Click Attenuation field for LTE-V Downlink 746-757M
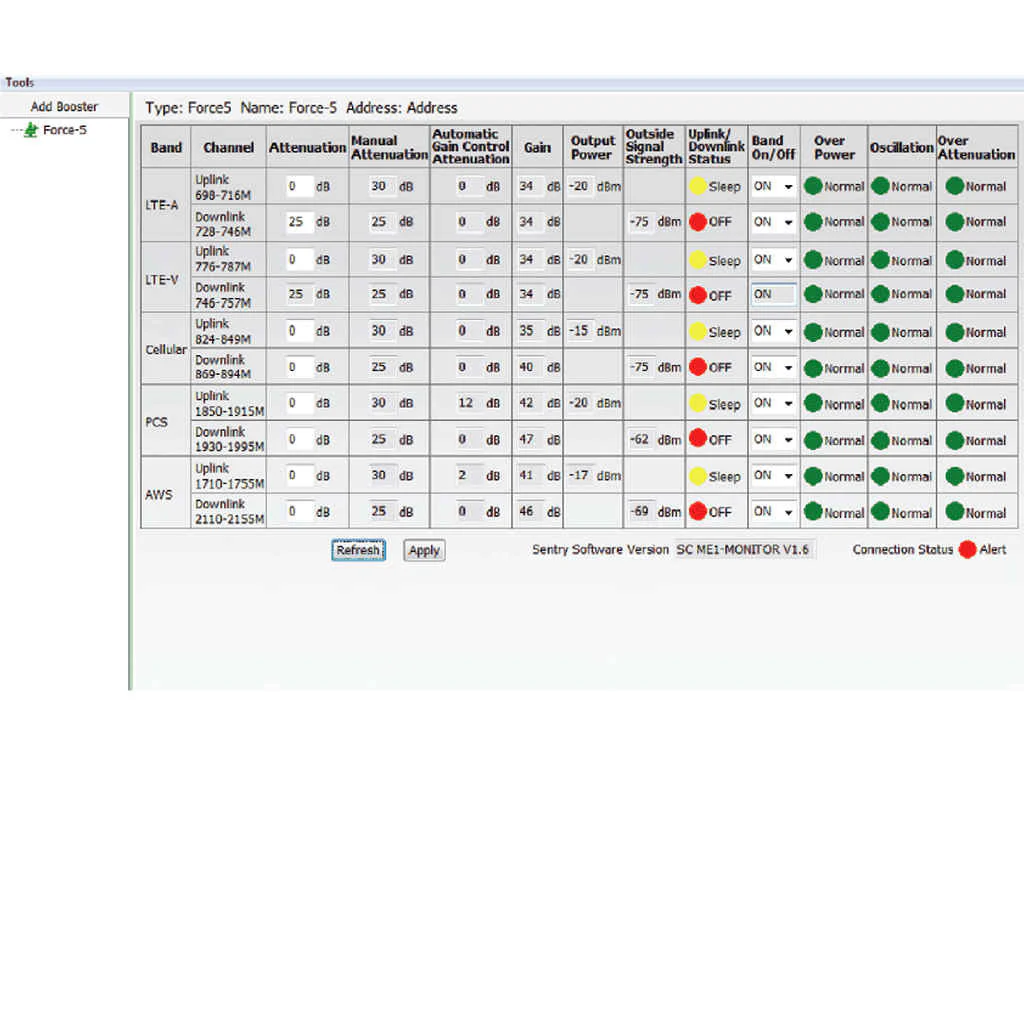This screenshot has height=1024, width=1024. pos(298,294)
